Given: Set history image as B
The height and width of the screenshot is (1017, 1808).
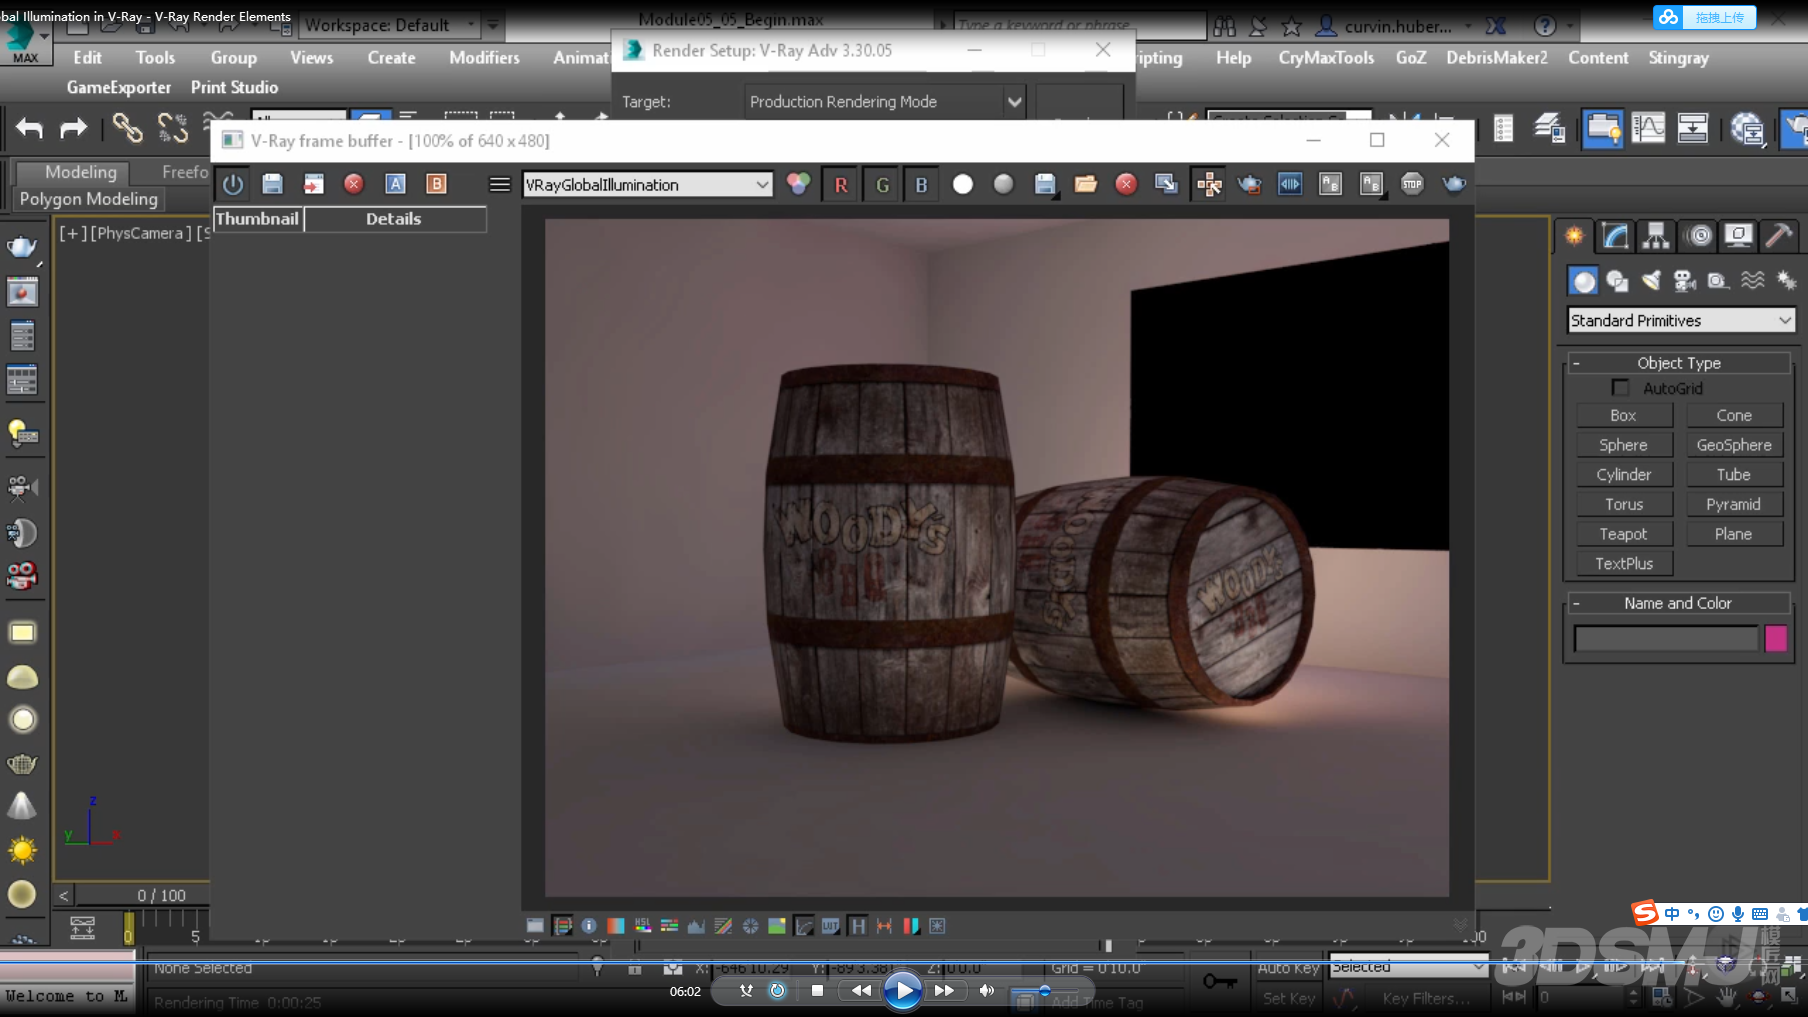Looking at the screenshot, I should pyautogui.click(x=436, y=184).
